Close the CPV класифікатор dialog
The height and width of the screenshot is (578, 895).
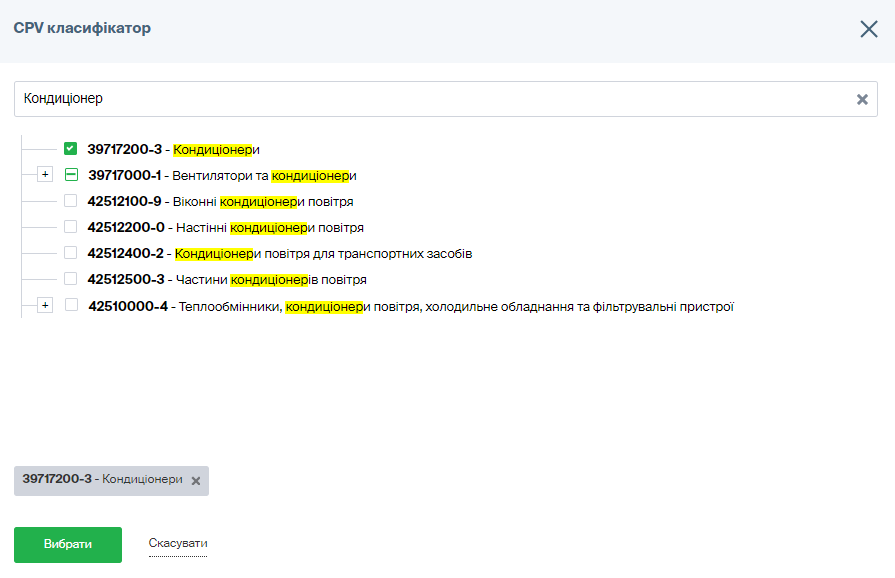coord(868,29)
